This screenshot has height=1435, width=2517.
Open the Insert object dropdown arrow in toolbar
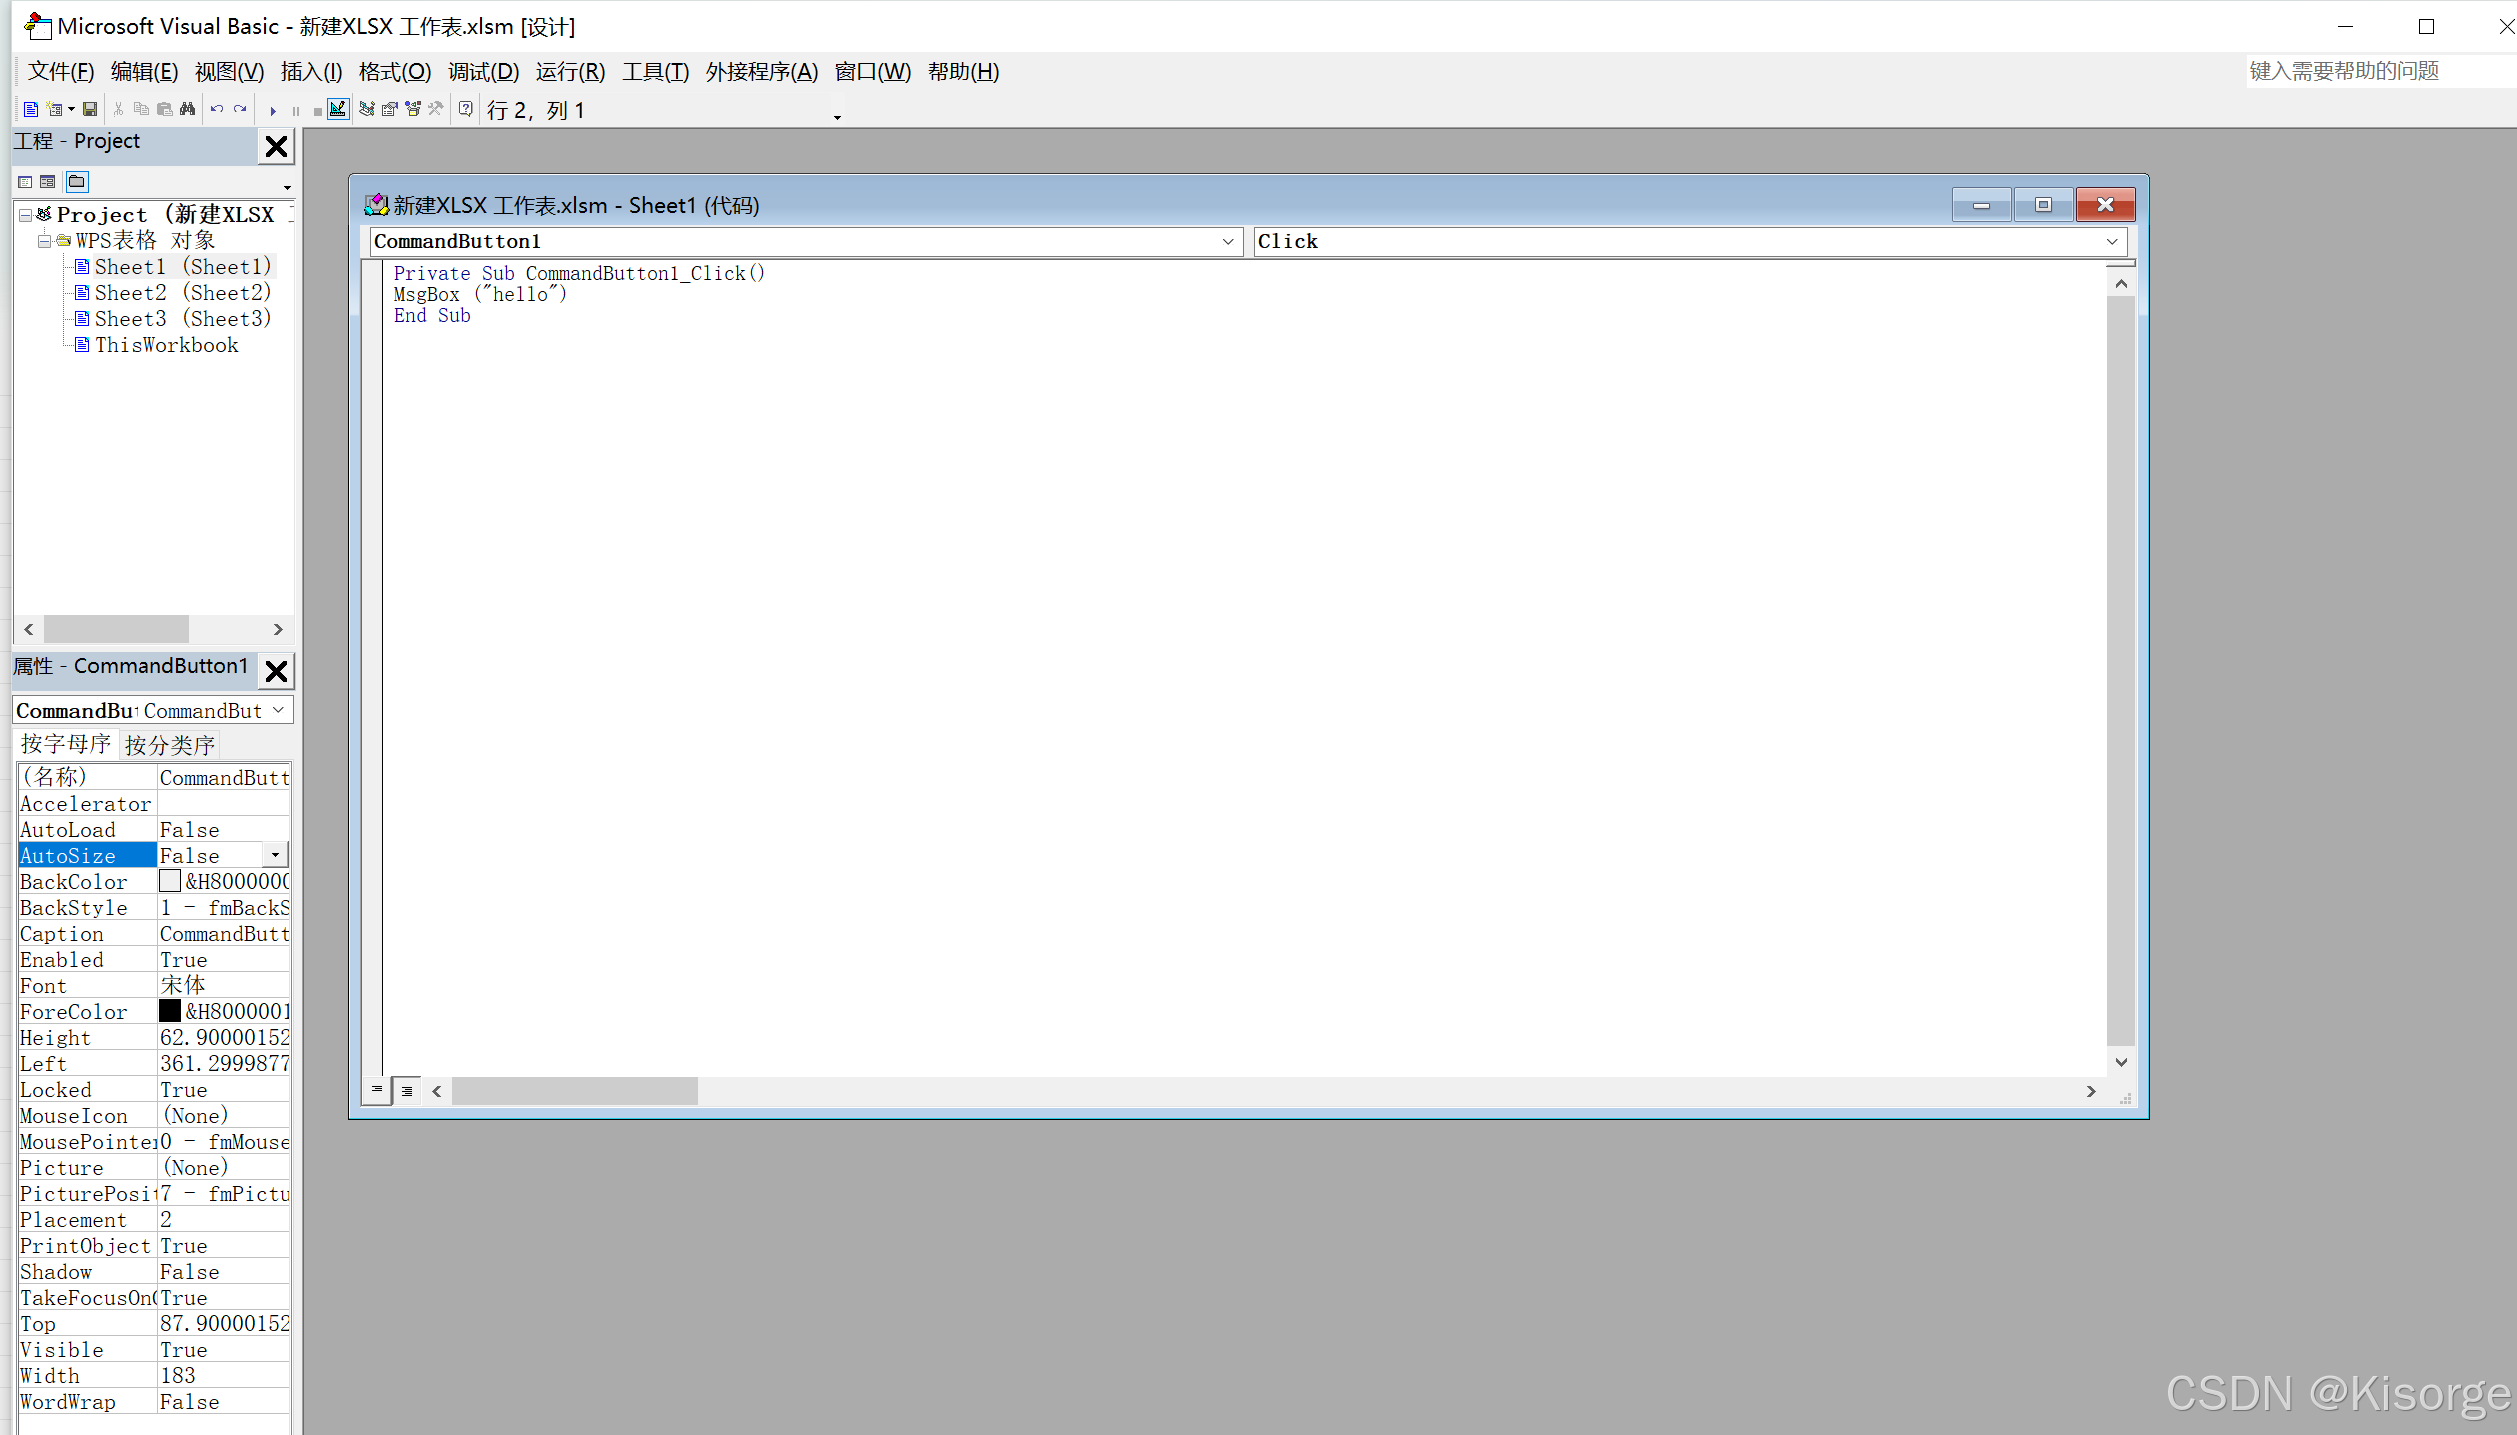tap(71, 110)
